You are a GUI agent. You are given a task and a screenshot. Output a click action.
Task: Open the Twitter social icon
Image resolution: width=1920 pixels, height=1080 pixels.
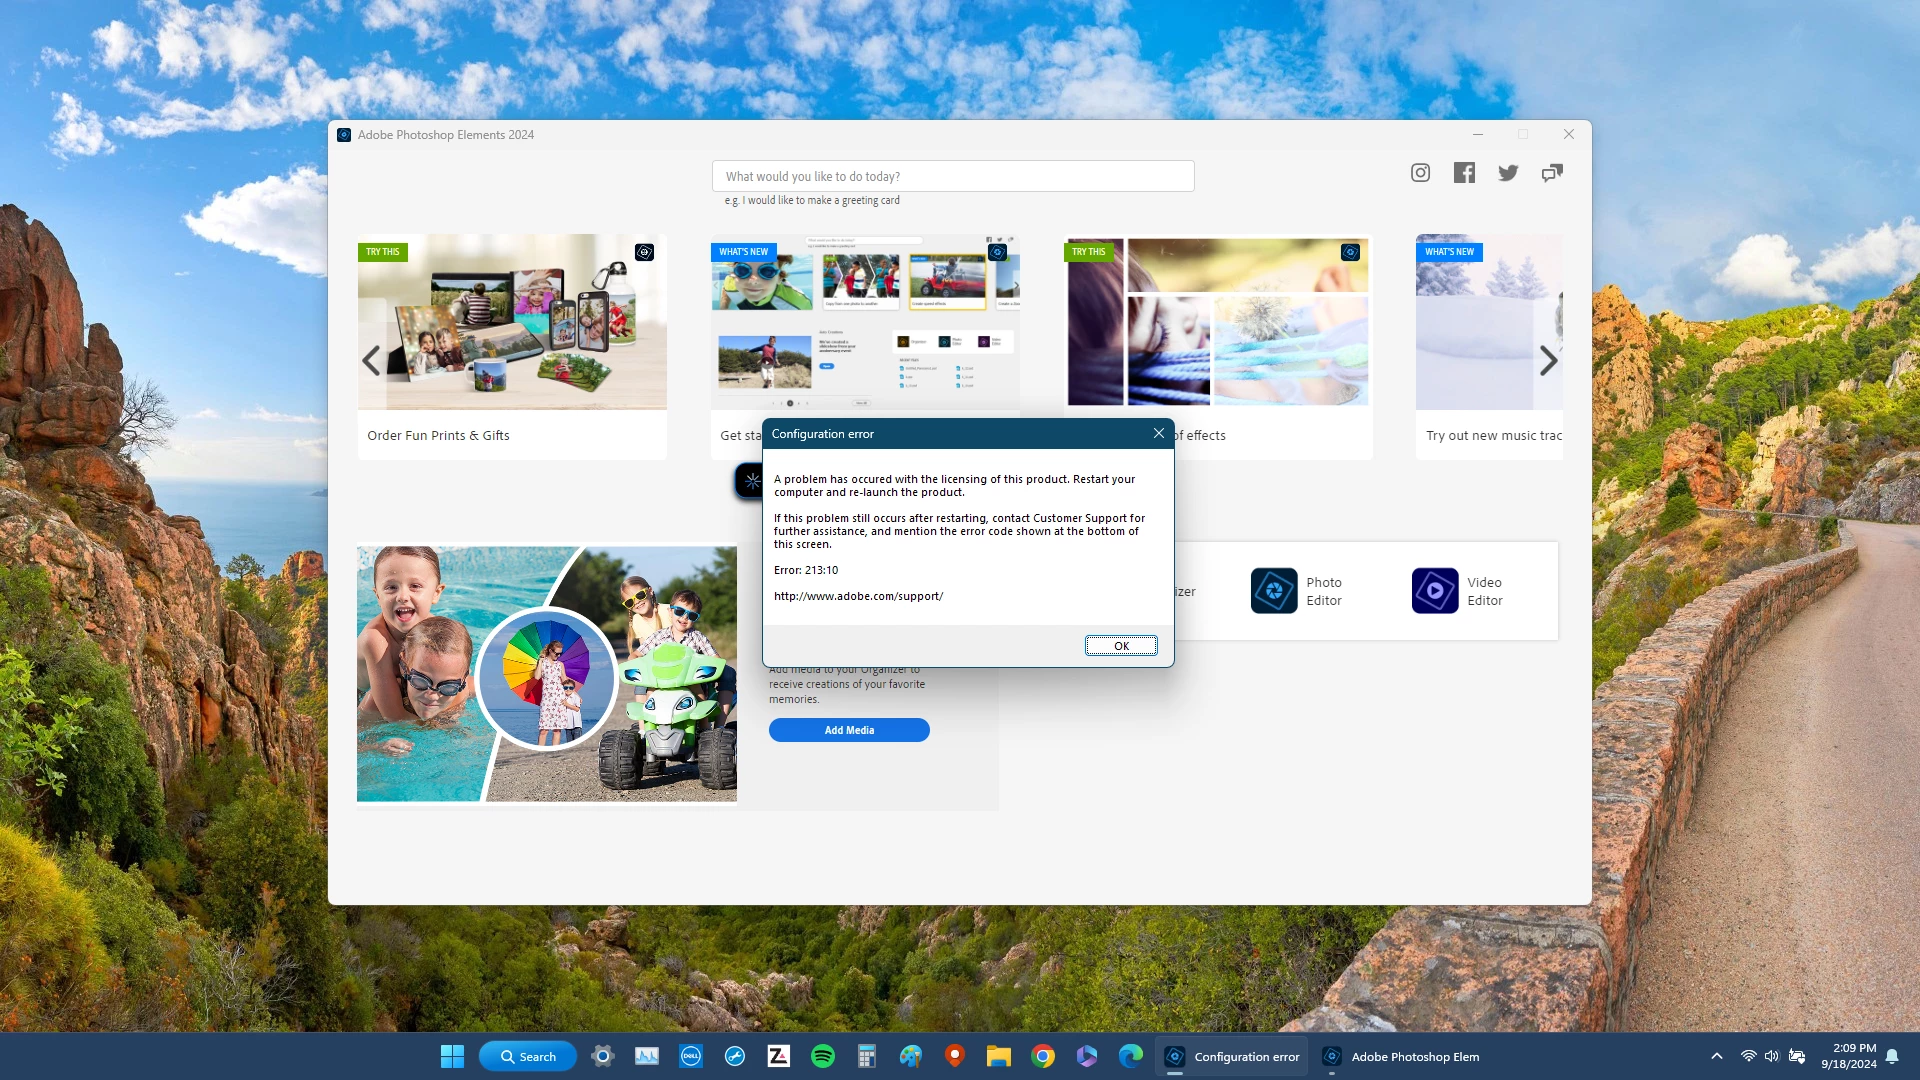[1508, 173]
